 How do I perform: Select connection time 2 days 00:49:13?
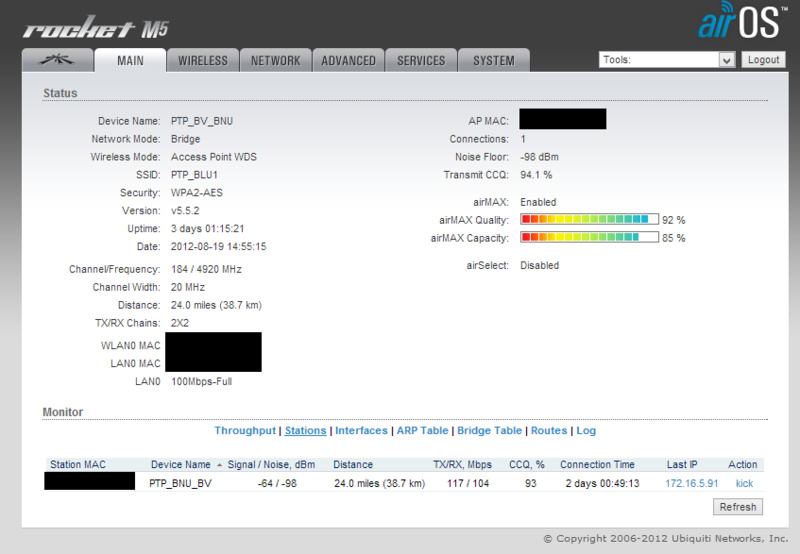[602, 483]
